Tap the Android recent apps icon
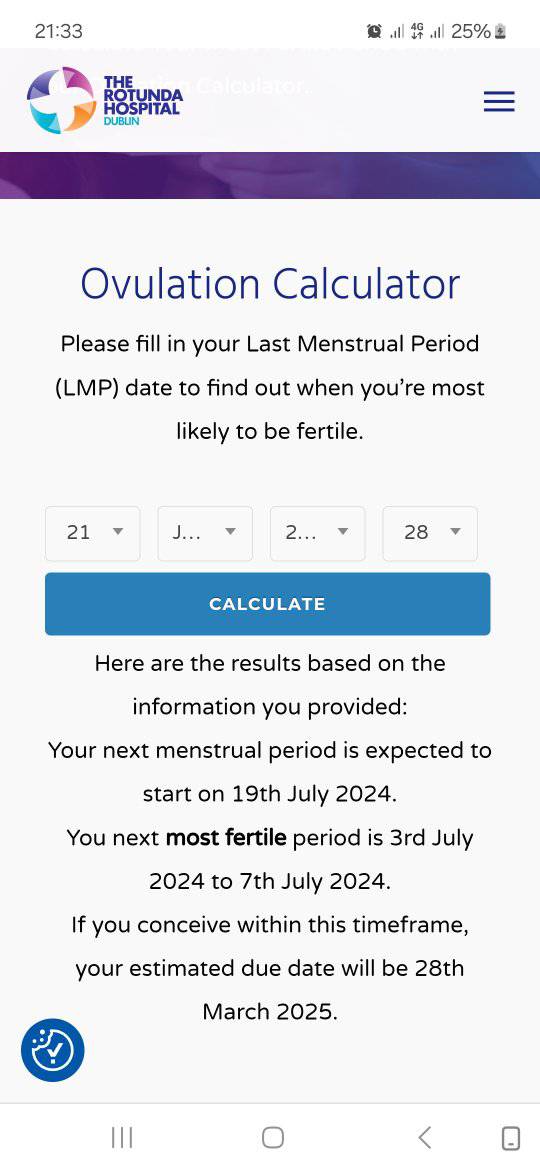Screen dimensions: 540x1170 point(122,1137)
